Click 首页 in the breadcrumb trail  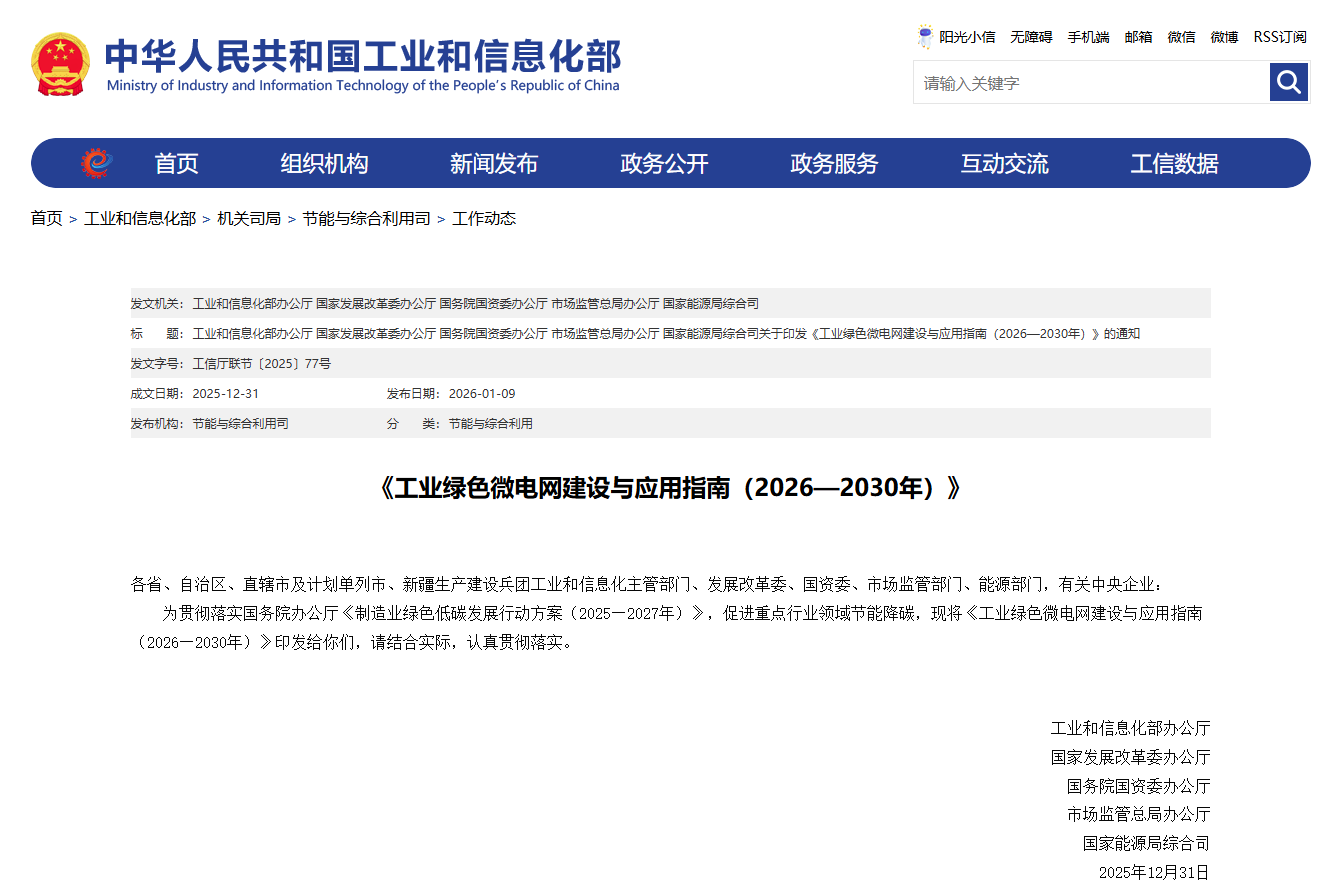tap(46, 218)
